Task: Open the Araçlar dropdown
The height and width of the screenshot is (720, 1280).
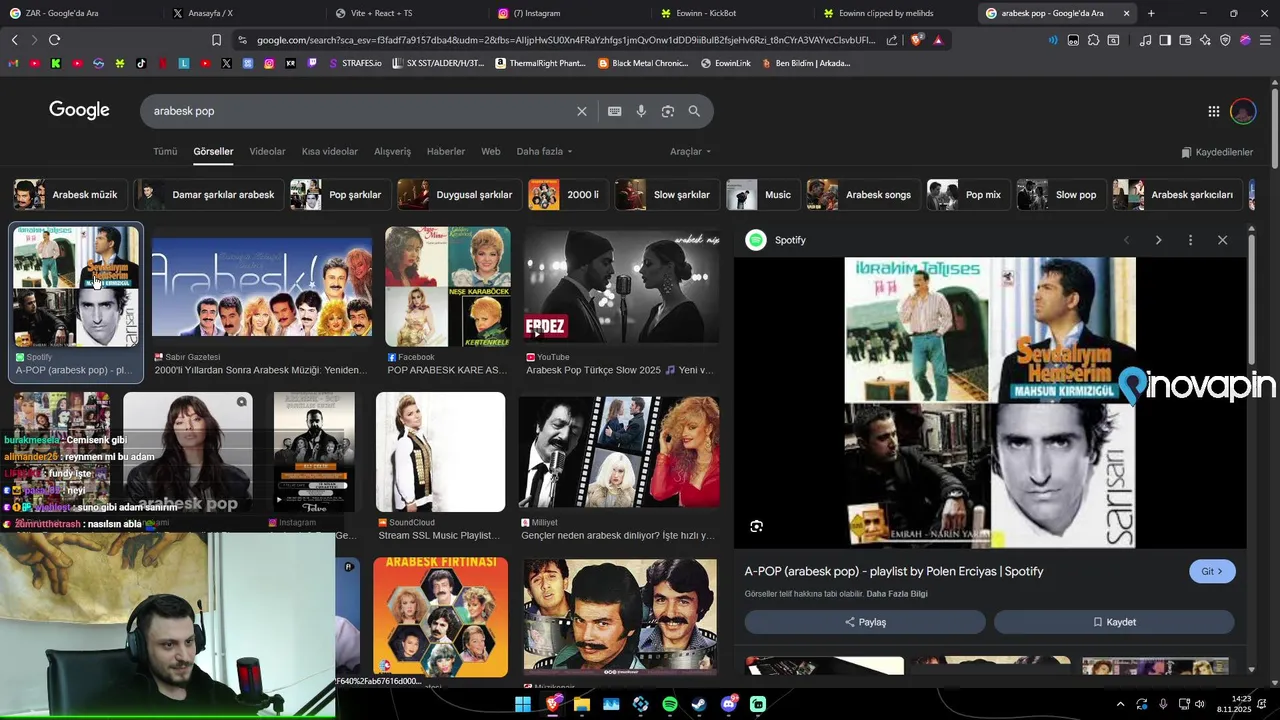Action: (690, 152)
